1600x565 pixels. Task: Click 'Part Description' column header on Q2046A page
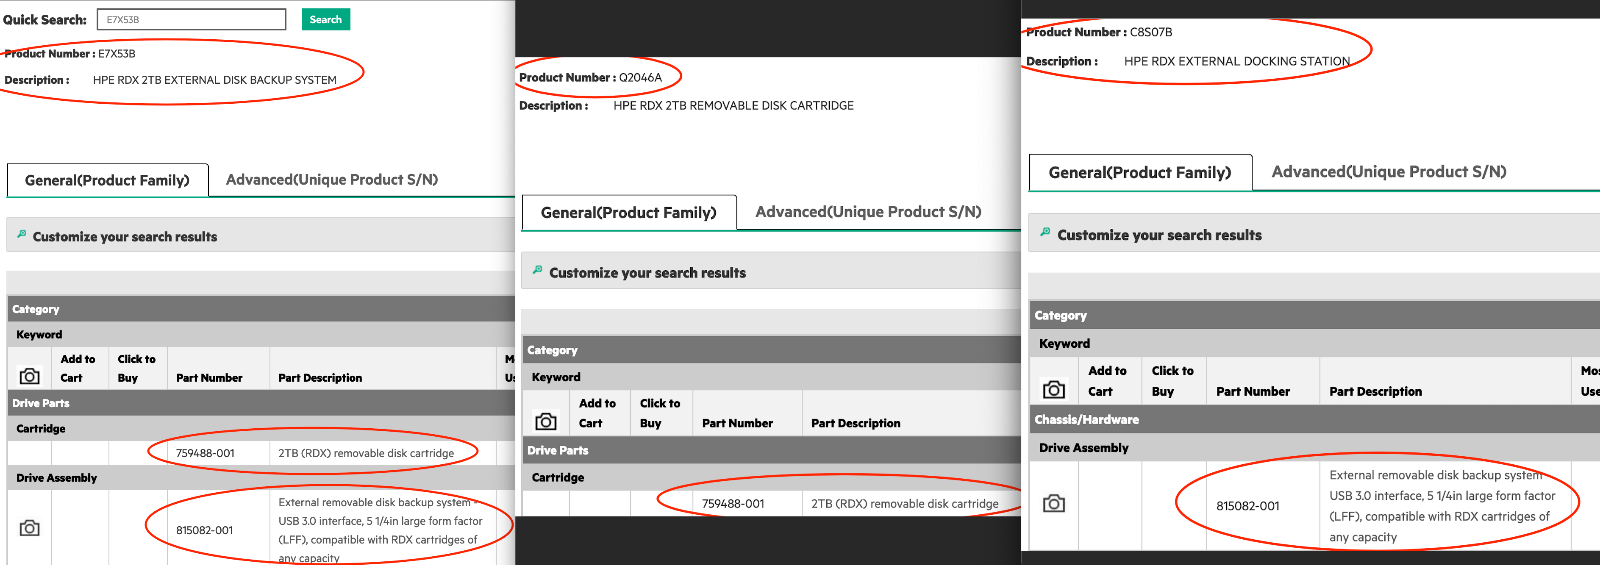coord(856,423)
